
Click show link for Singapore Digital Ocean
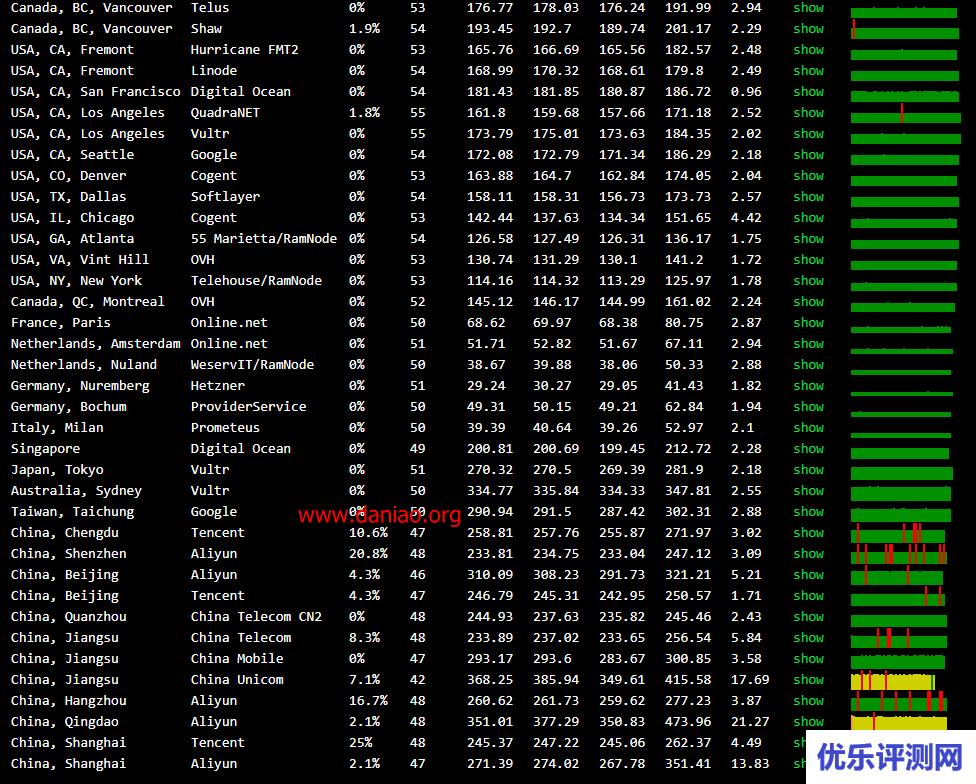click(x=808, y=449)
